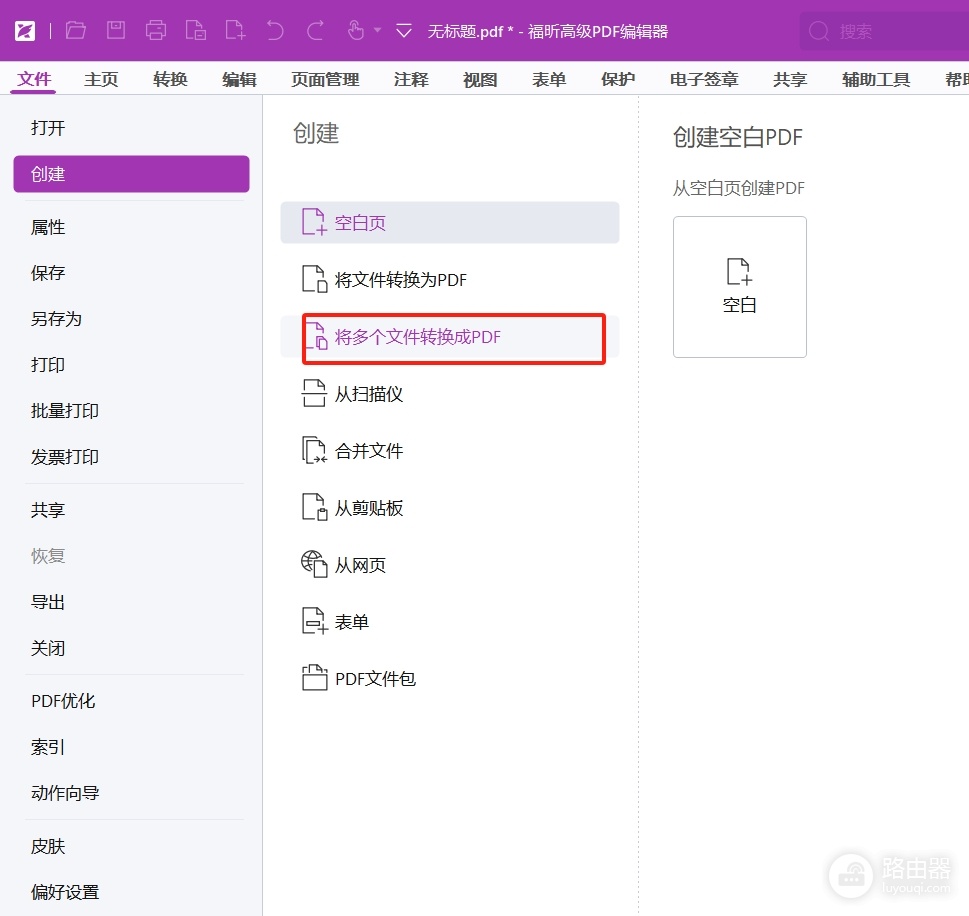
Task: Click the Foxit app logo icon
Action: (x=25, y=30)
